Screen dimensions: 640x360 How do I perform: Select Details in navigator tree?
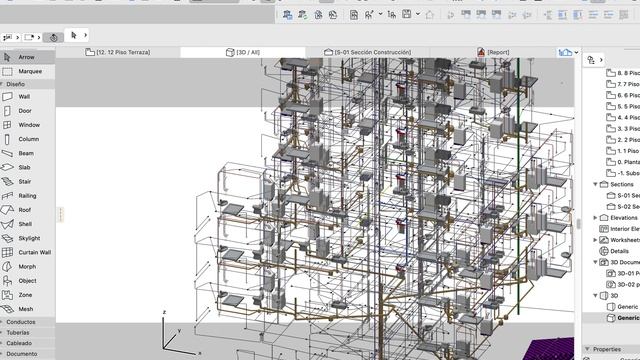tap(615, 251)
